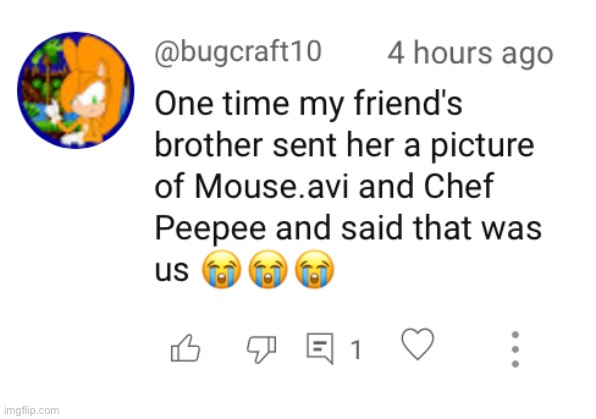
Task: Click the phrase 'said that was'
Action: (x=441, y=228)
